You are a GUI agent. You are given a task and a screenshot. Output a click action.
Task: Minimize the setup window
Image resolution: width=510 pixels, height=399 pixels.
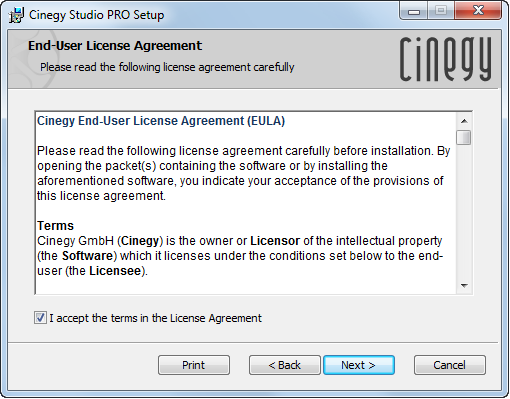pos(414,12)
